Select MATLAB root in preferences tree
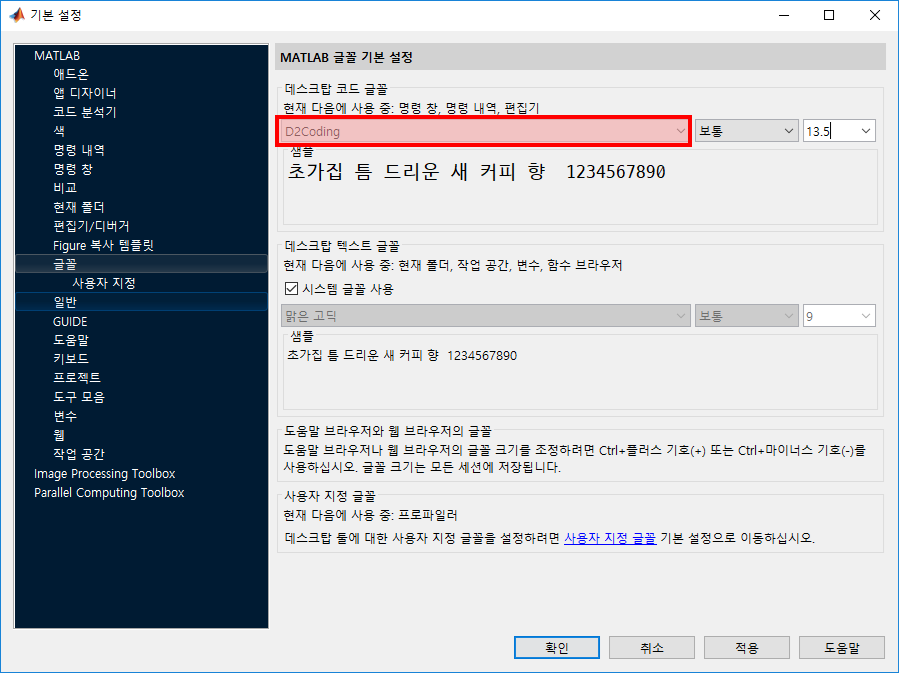Viewport: 899px width, 673px height. 57,56
